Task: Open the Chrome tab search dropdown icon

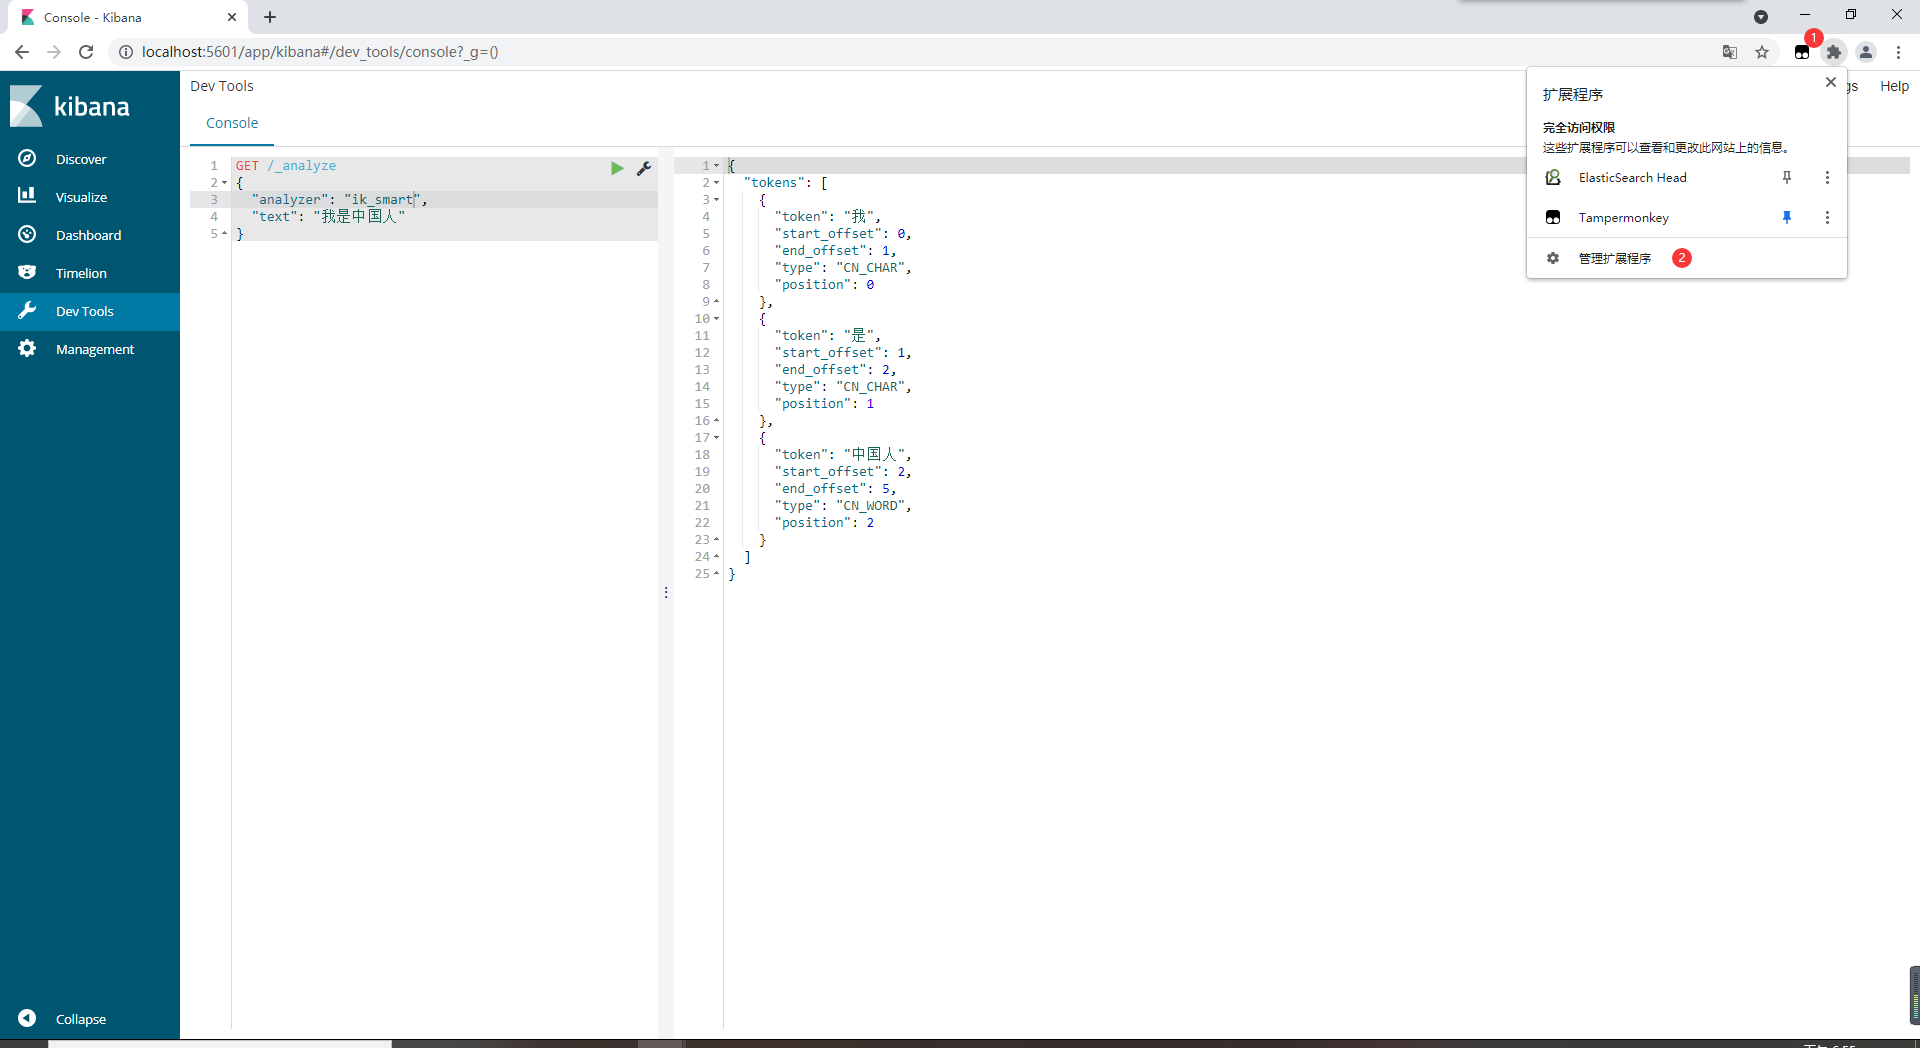Action: click(x=1761, y=17)
